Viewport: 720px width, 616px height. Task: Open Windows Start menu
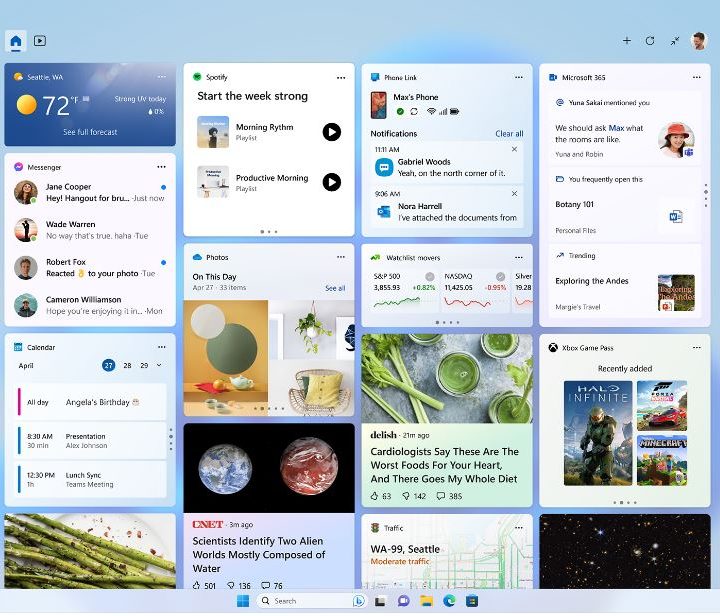pos(243,601)
